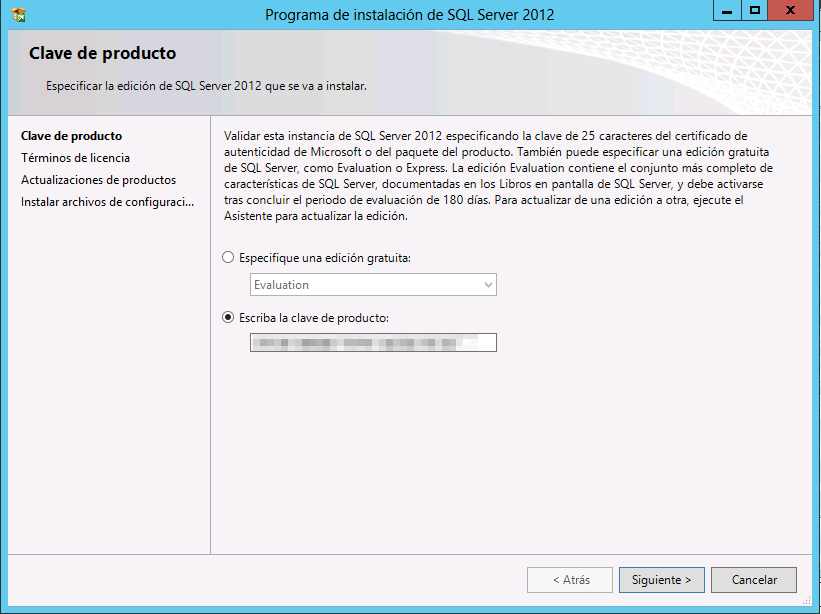Select the free edition radio button

click(x=228, y=258)
